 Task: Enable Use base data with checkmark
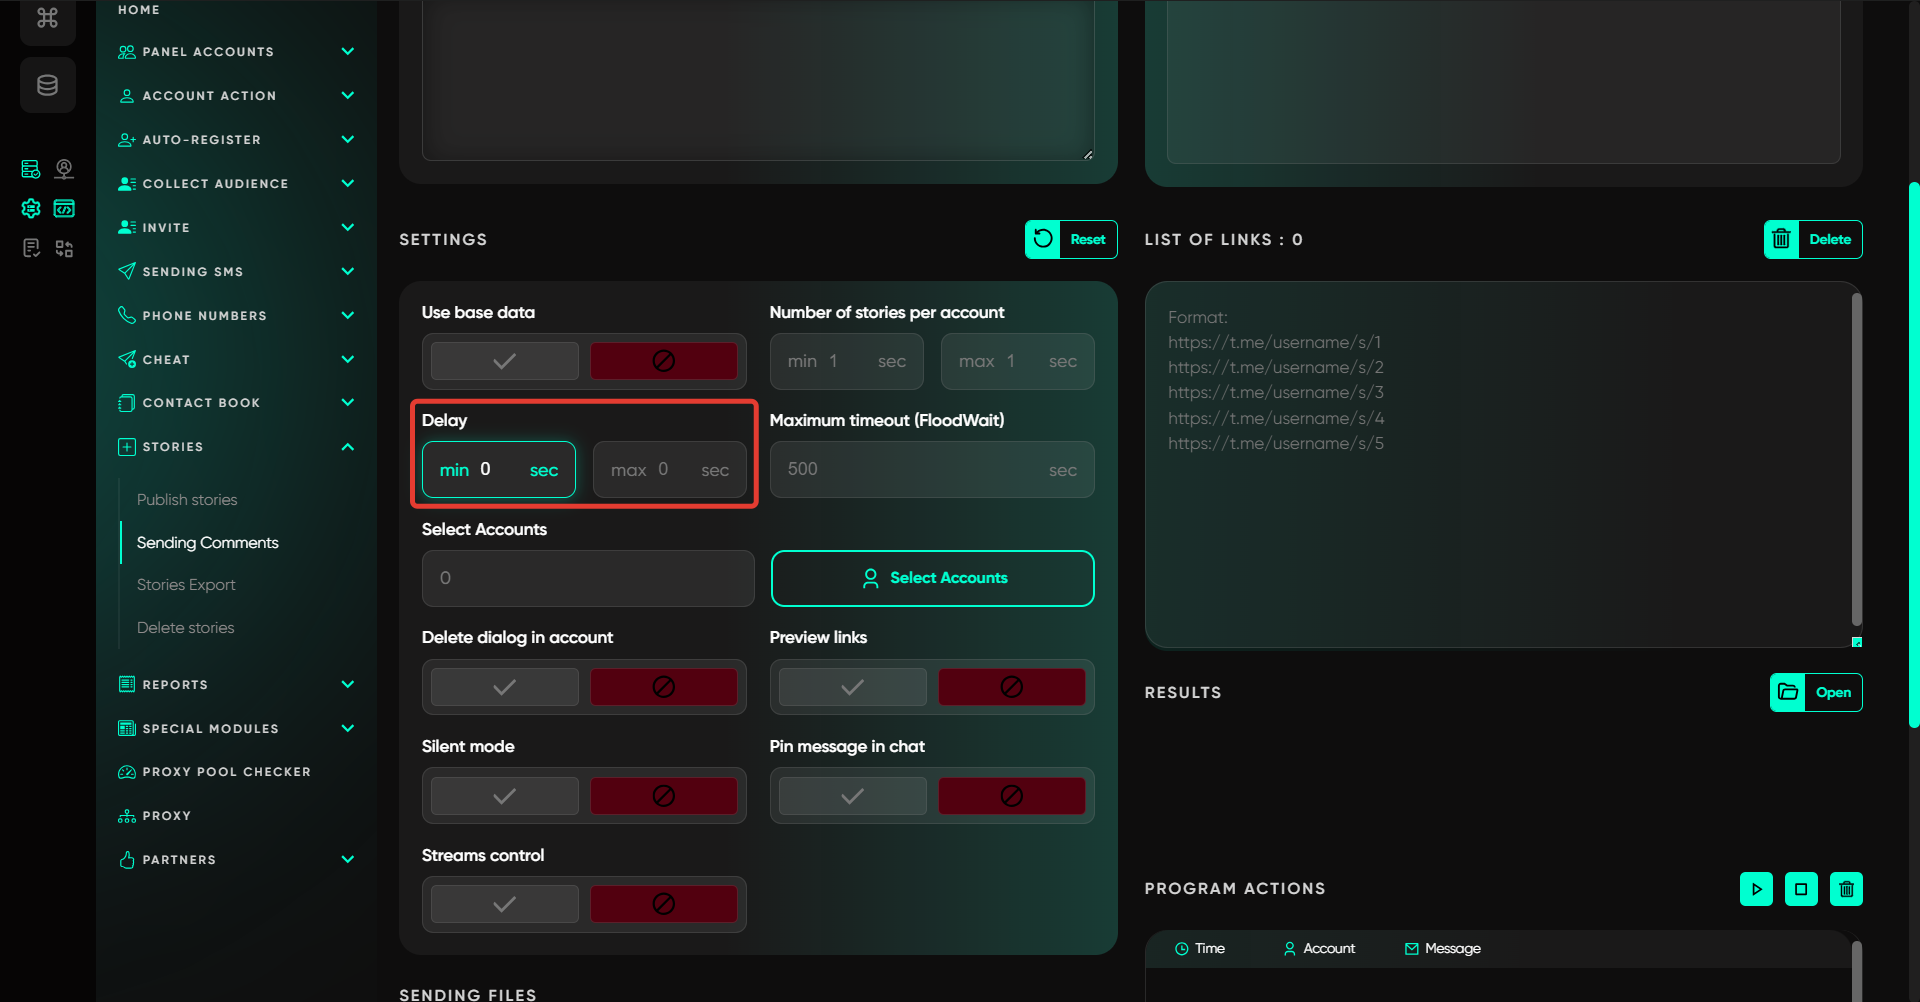click(505, 361)
